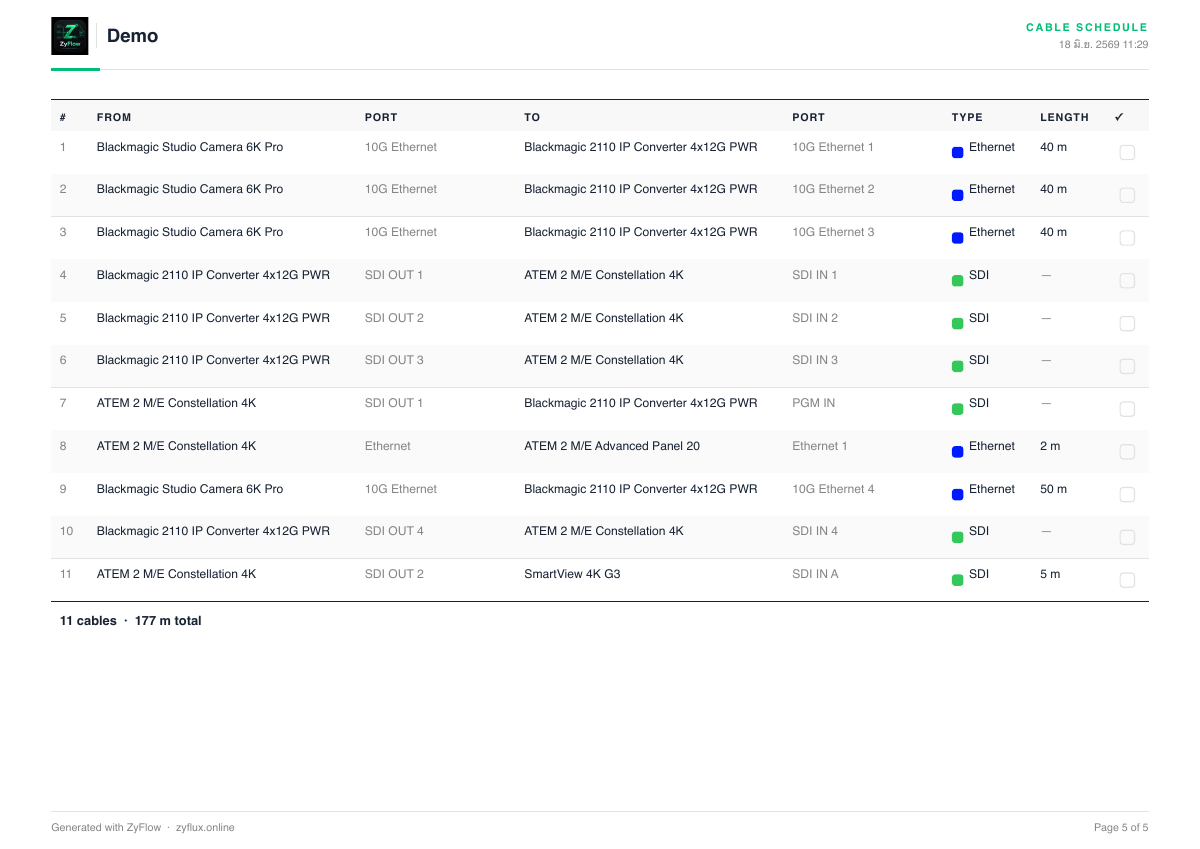The height and width of the screenshot is (849, 1200).
Task: Check off cable 4 SDI OUT 1
Action: pyautogui.click(x=1127, y=281)
